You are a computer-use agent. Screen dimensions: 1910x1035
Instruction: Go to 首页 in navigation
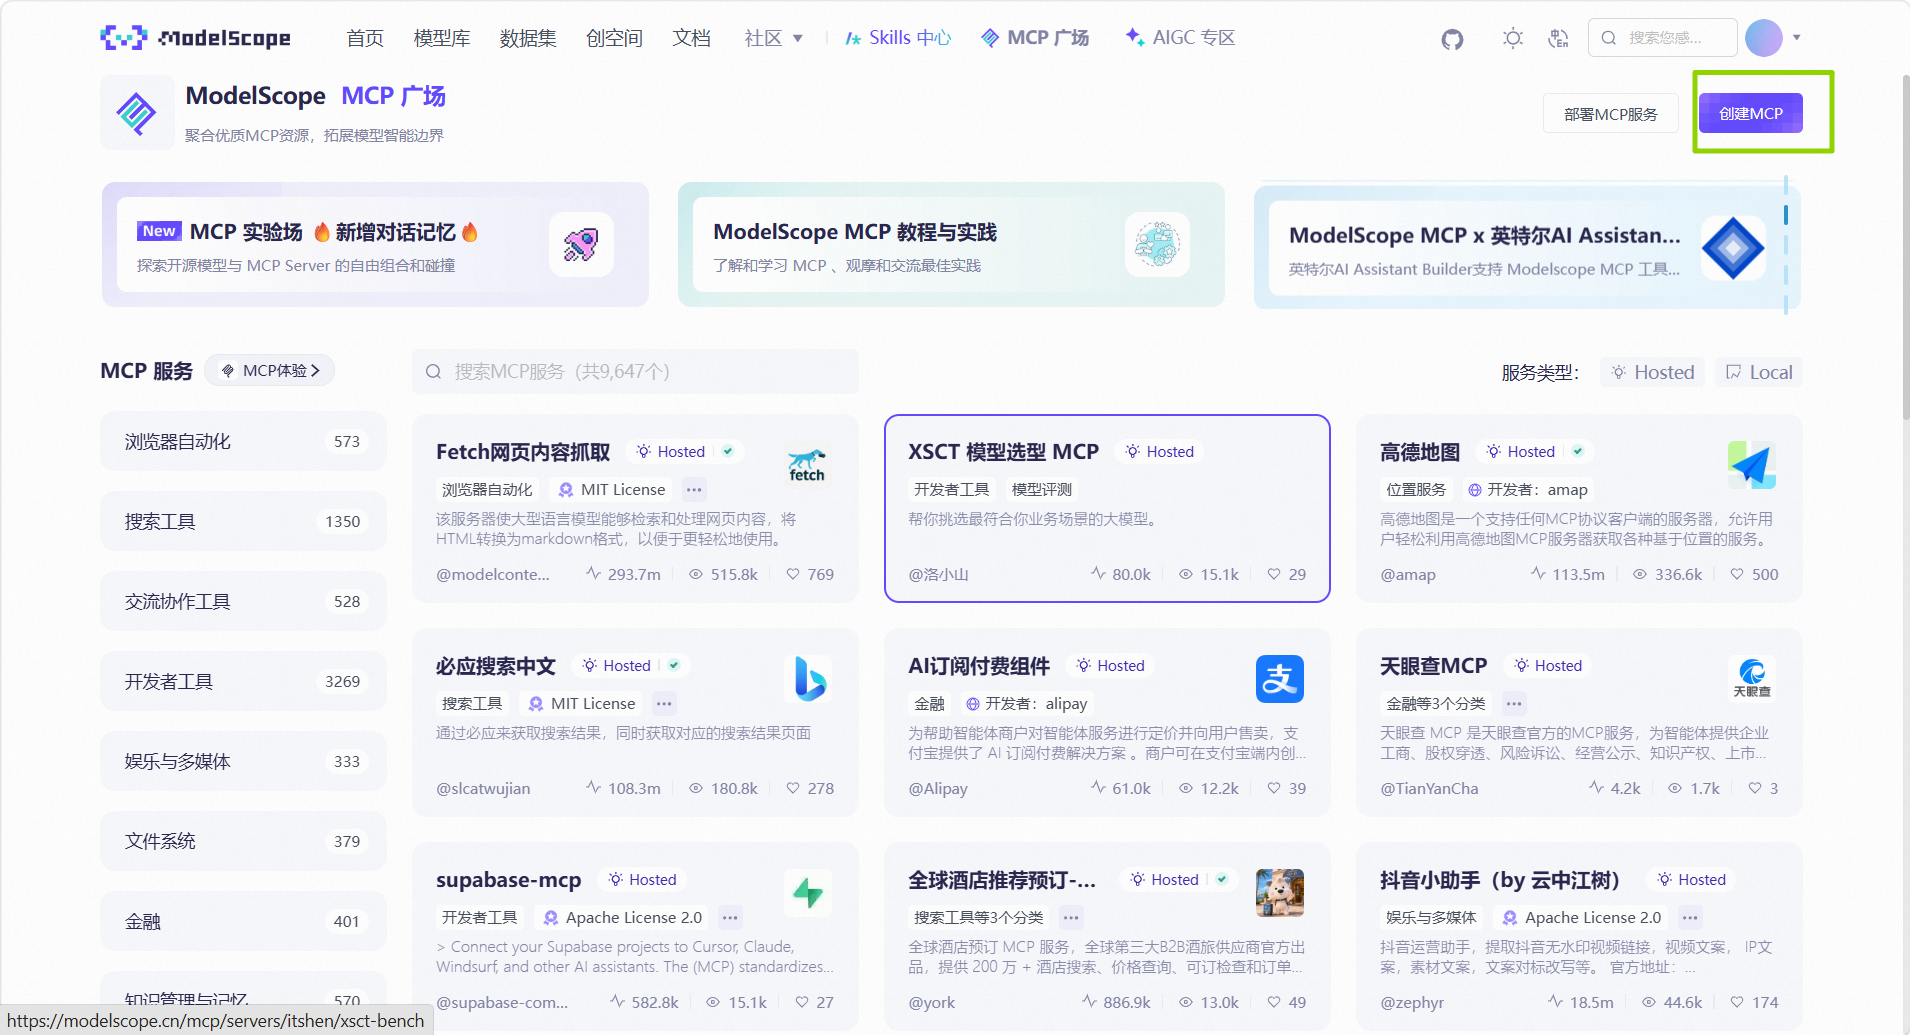tap(365, 38)
